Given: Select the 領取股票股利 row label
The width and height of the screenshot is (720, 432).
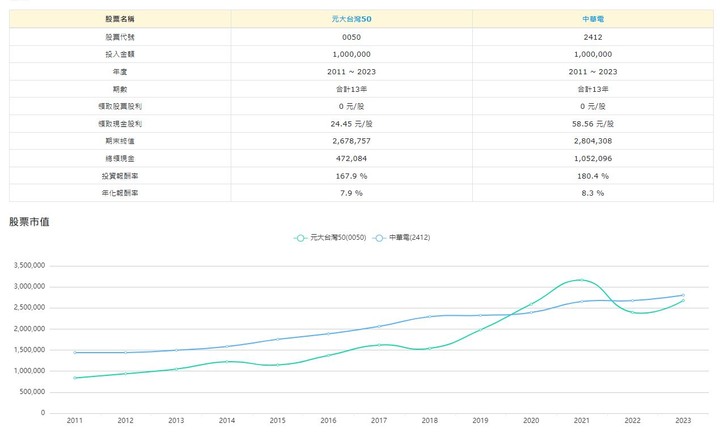Looking at the screenshot, I should click(120, 106).
